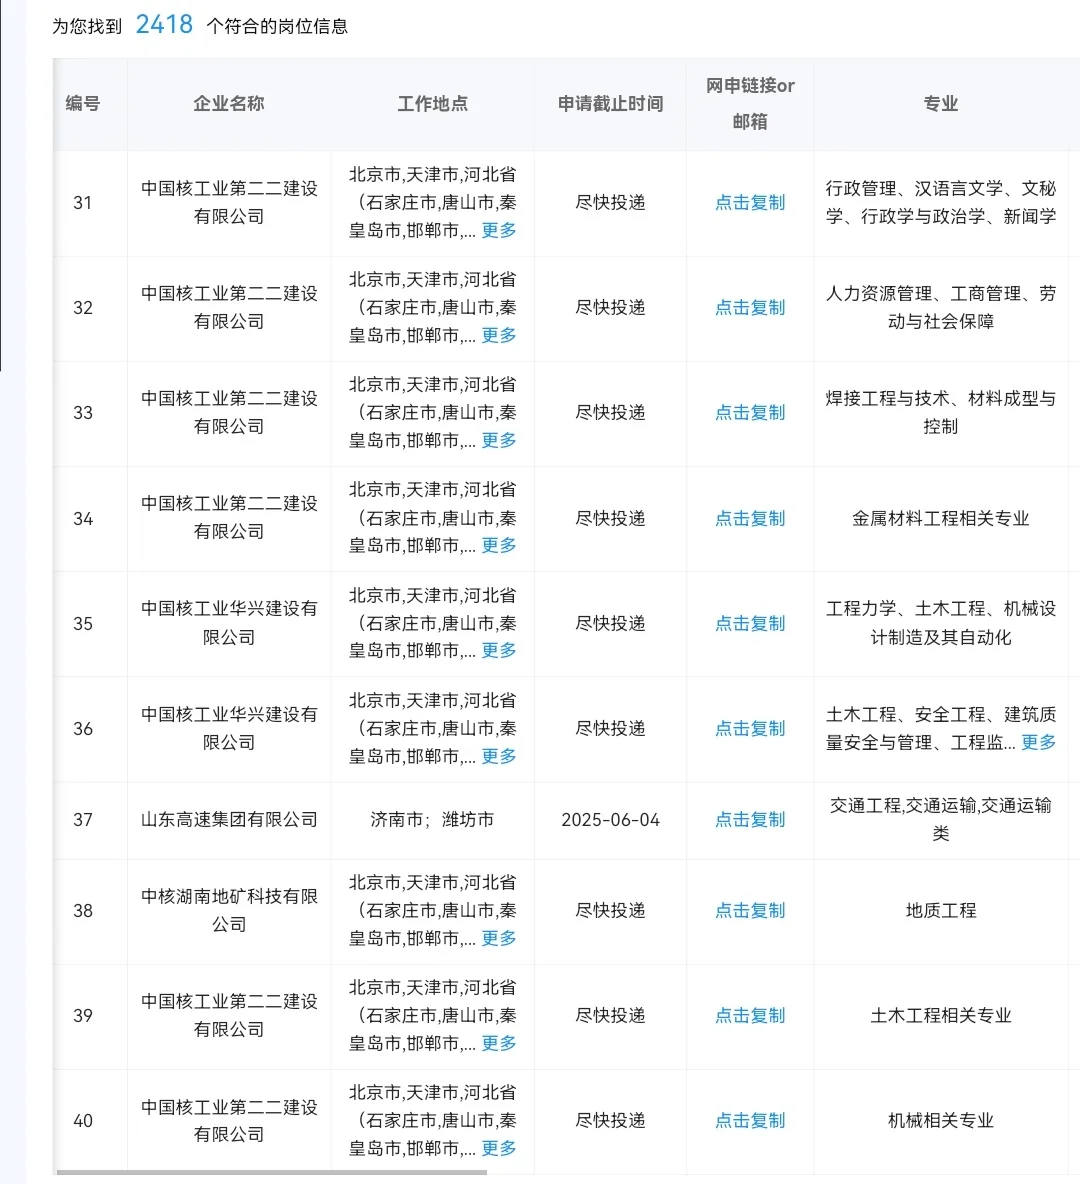Copy the application link for job 31
This screenshot has height=1184, width=1080.
point(749,202)
